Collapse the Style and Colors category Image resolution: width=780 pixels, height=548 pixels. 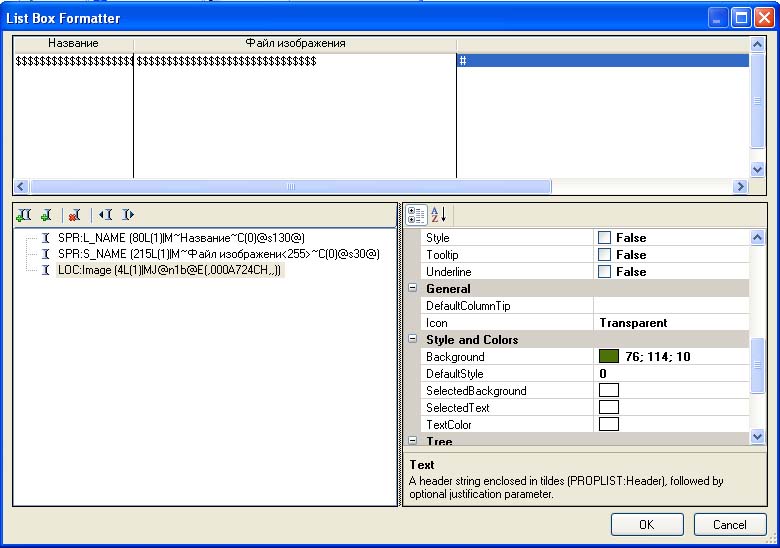(412, 340)
